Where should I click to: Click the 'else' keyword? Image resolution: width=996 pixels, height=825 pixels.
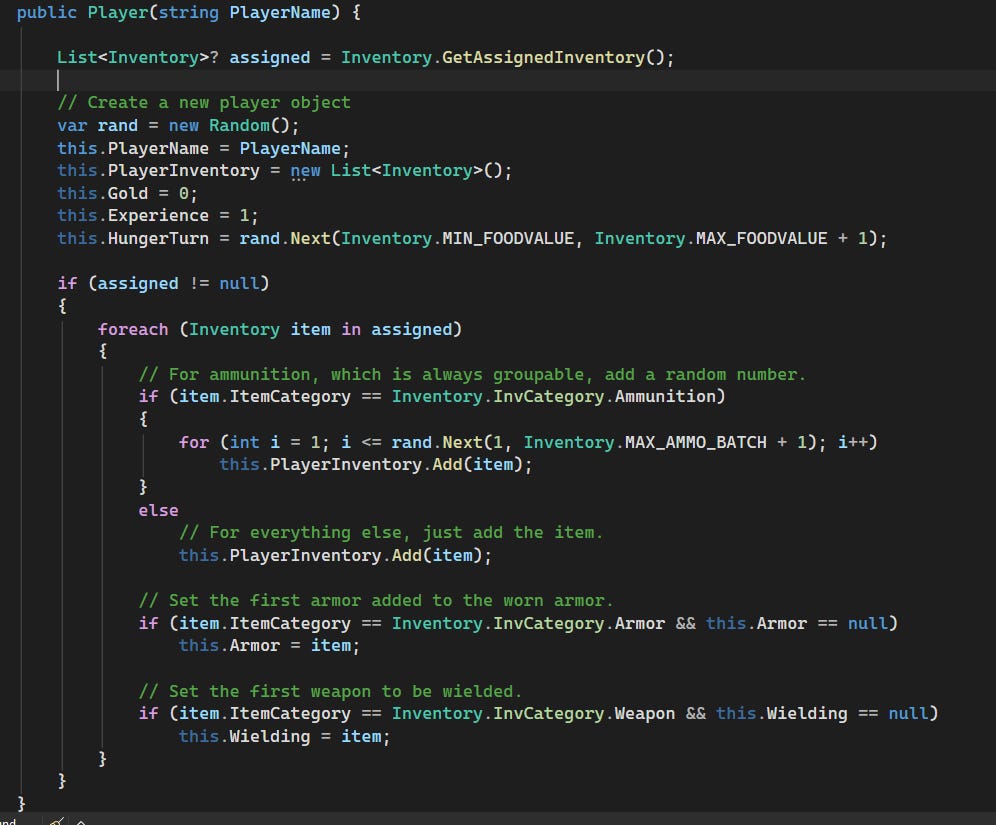click(x=159, y=510)
